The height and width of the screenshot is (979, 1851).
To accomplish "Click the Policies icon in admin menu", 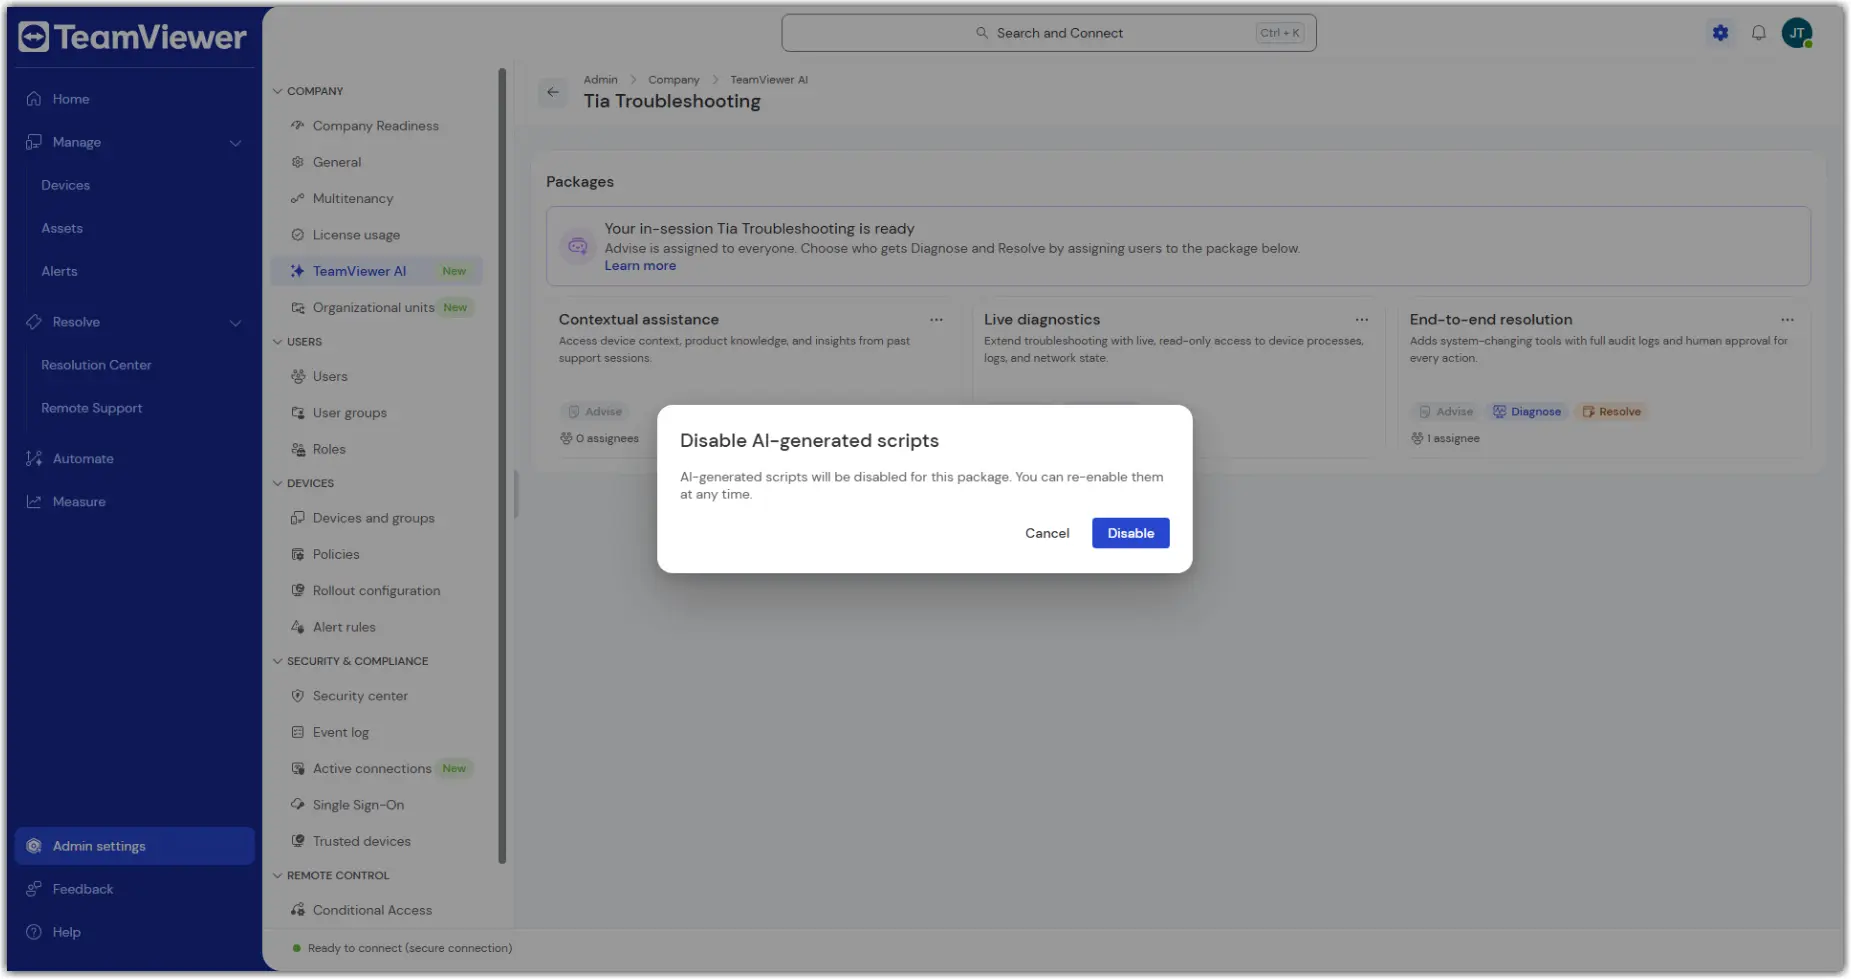I will (297, 554).
